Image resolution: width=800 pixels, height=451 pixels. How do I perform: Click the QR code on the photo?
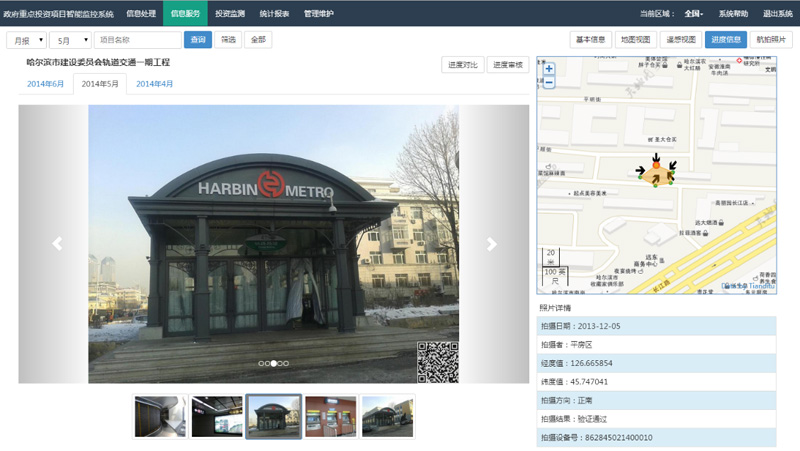click(x=437, y=362)
